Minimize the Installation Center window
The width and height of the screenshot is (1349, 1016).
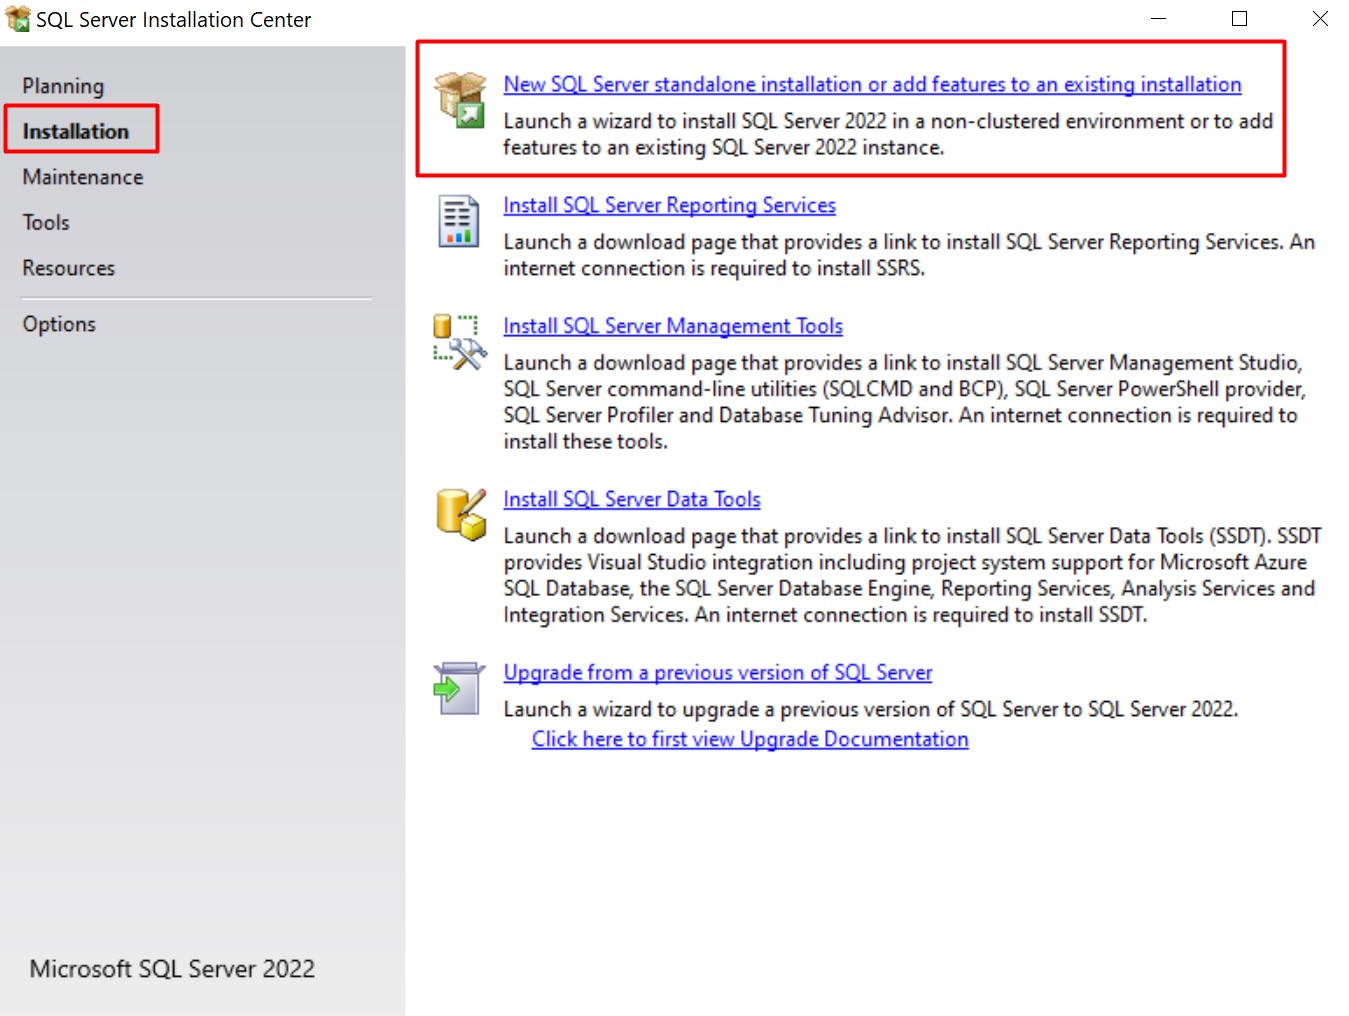click(1159, 19)
